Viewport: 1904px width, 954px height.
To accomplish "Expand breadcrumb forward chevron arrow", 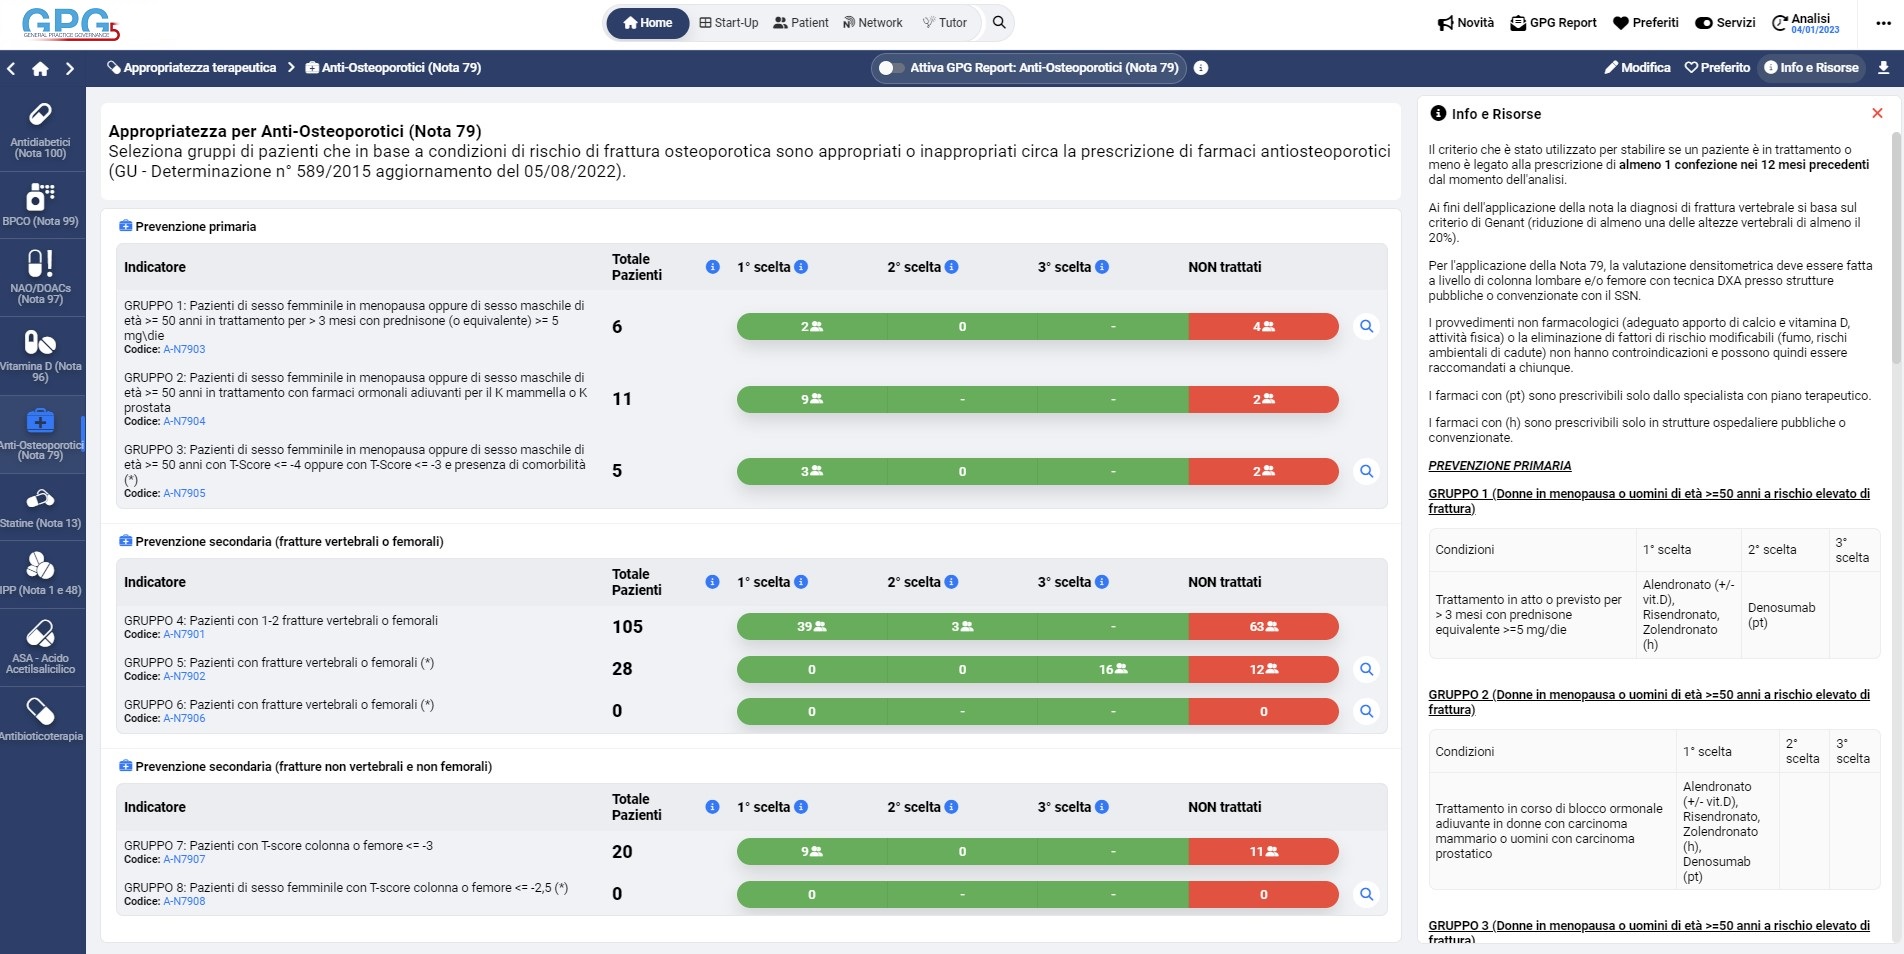I will click(69, 69).
